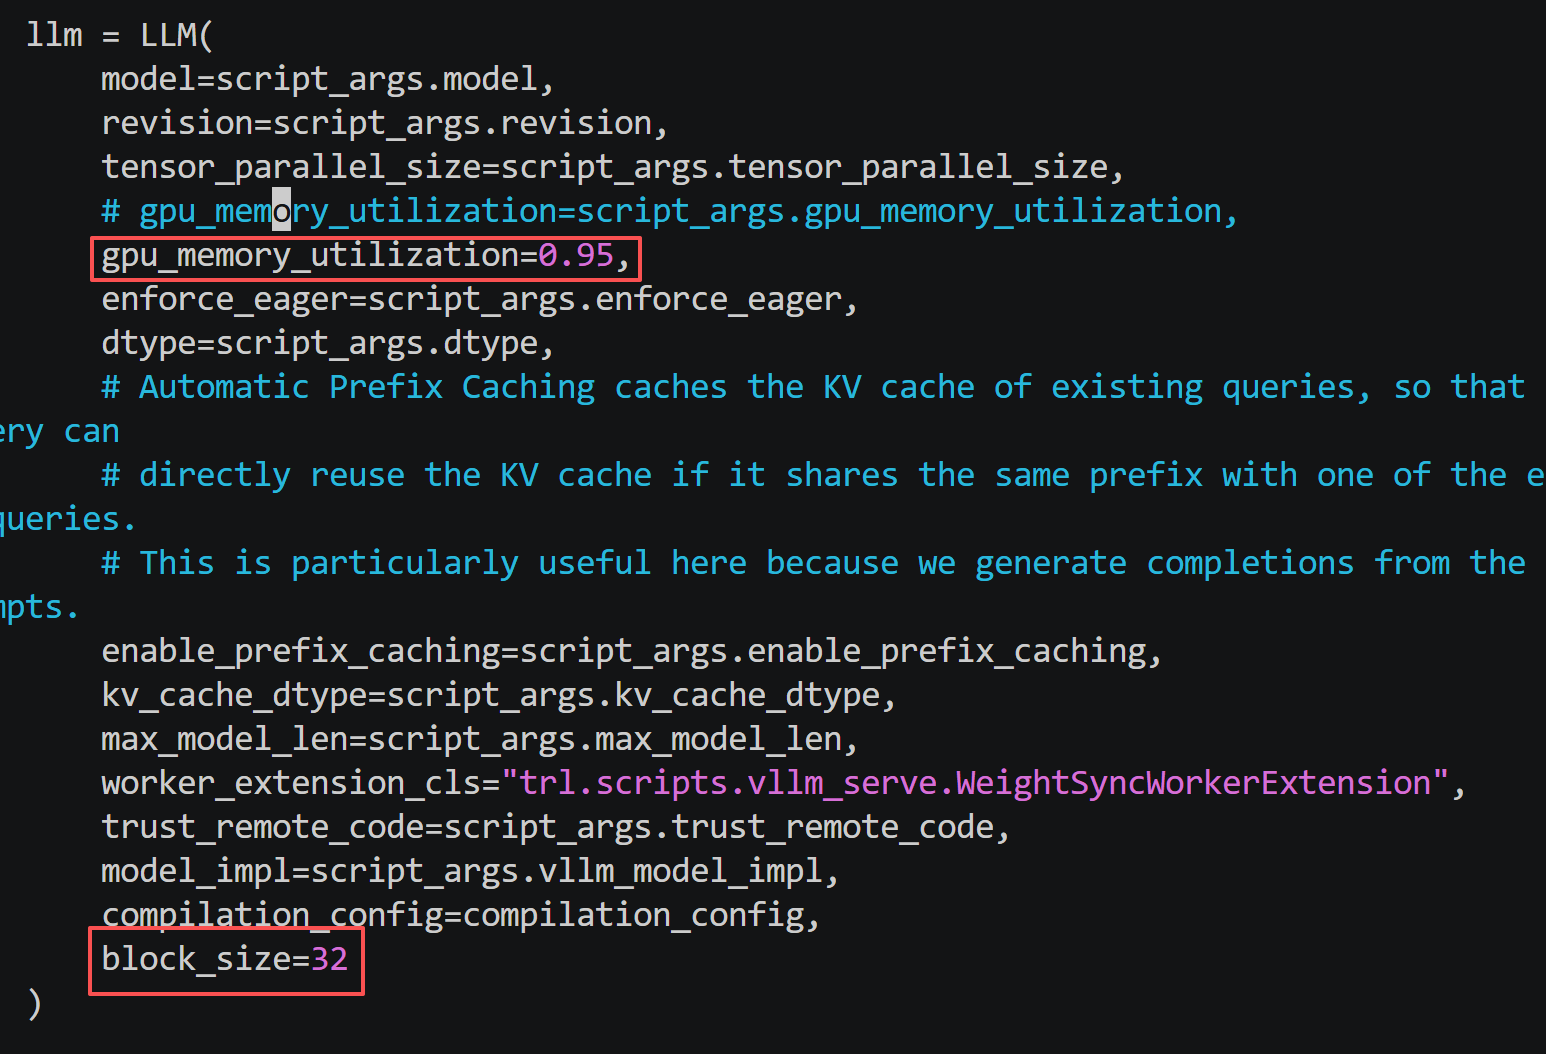Screen dimensions: 1546x1054
Task: Click the 'block_size' parameter name
Action: tap(196, 959)
